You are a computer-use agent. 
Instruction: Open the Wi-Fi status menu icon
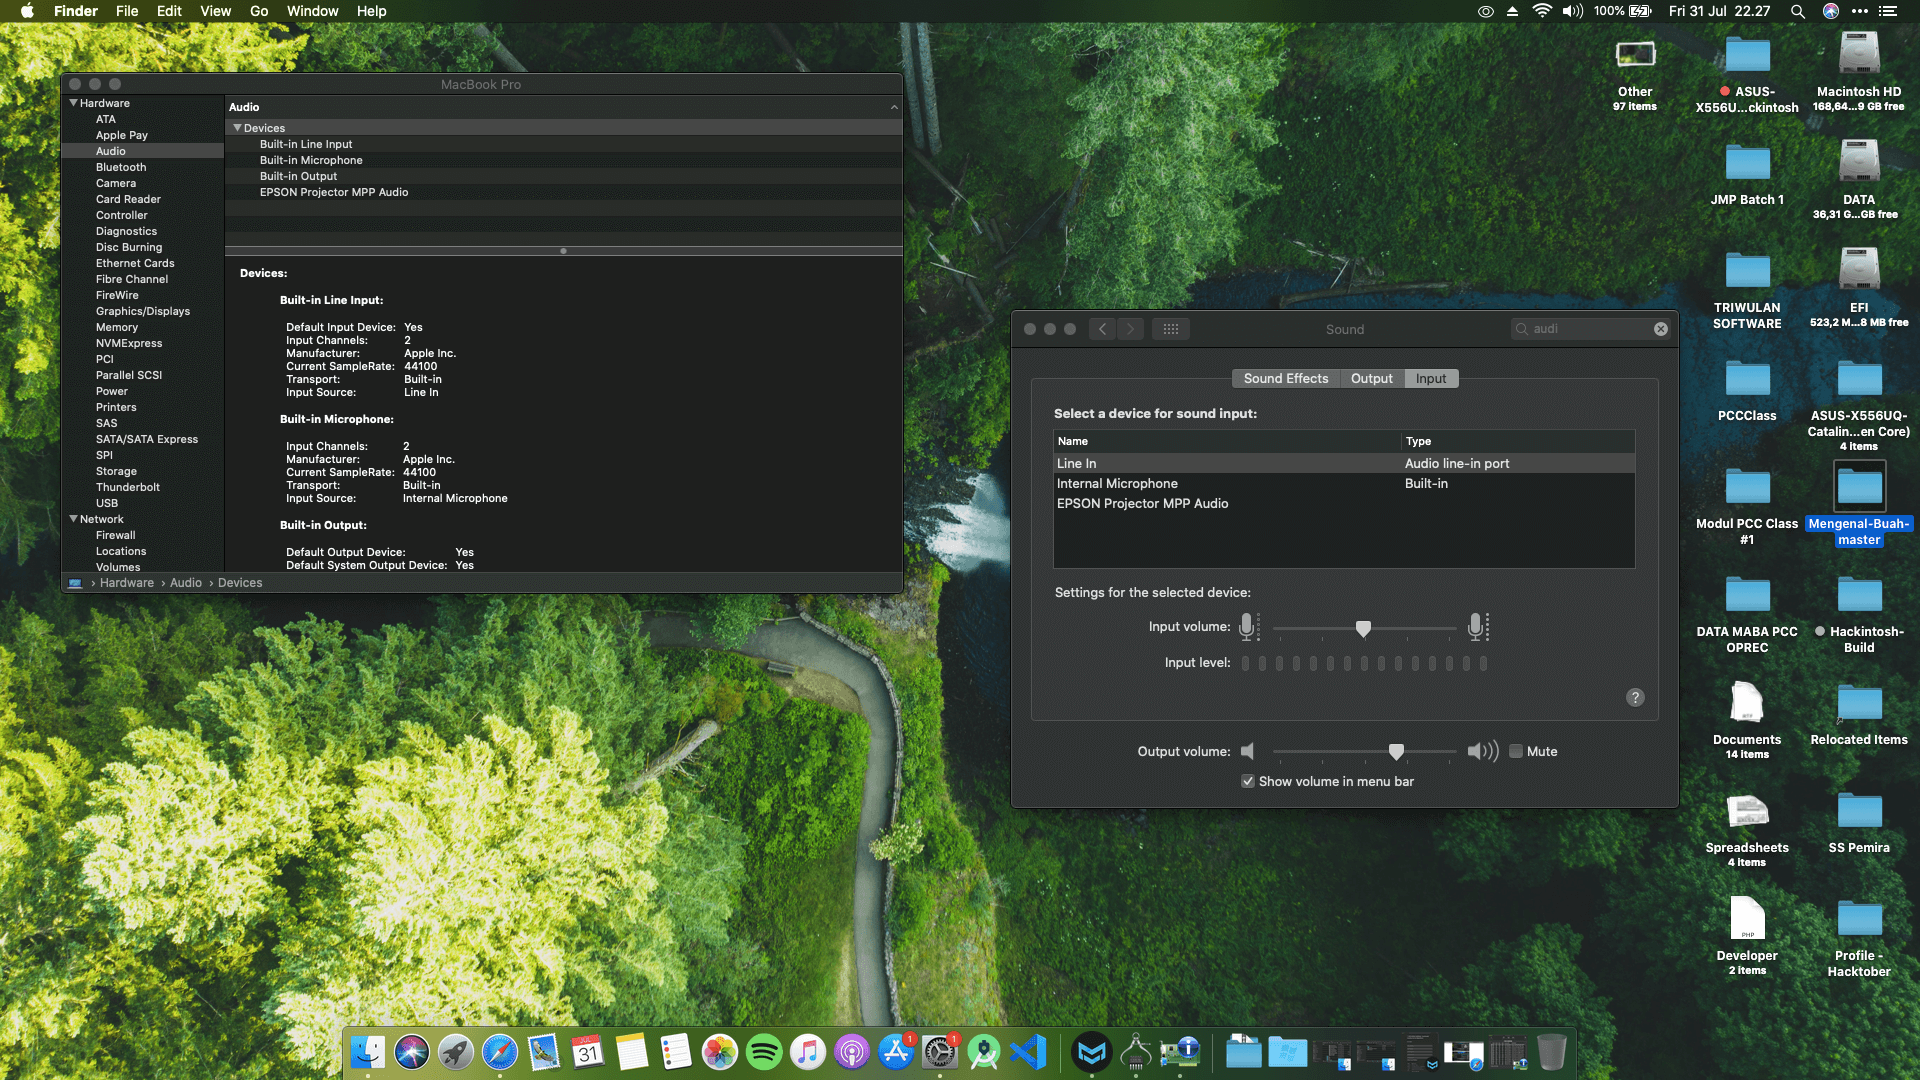[1541, 11]
